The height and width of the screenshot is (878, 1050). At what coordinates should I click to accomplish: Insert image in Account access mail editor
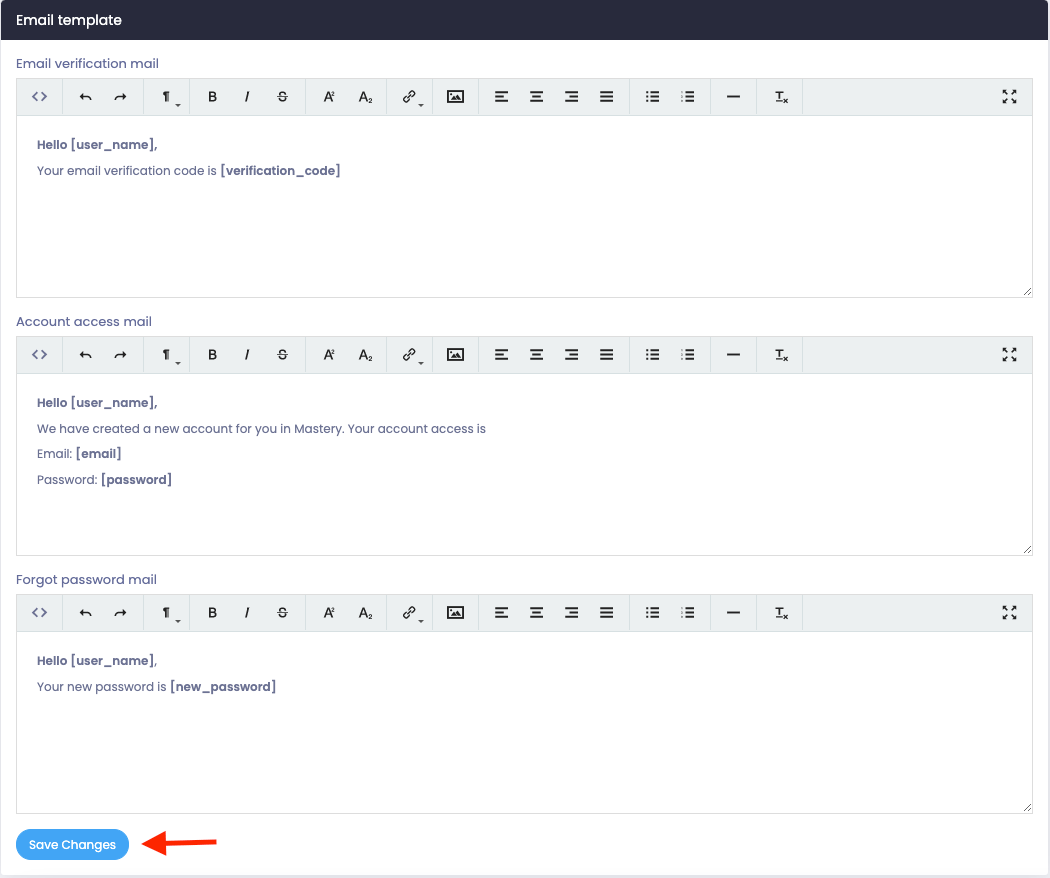tap(455, 355)
